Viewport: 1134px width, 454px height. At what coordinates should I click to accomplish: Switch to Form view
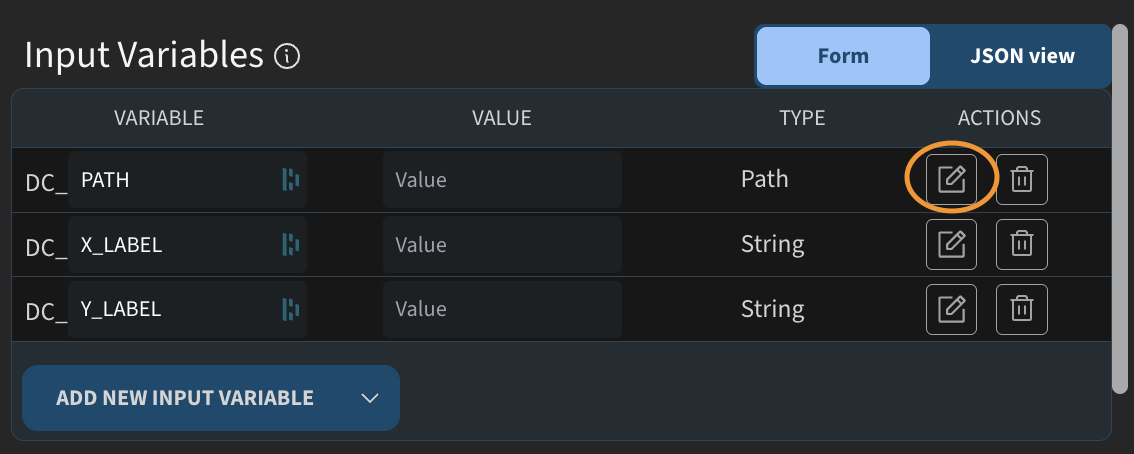[843, 56]
